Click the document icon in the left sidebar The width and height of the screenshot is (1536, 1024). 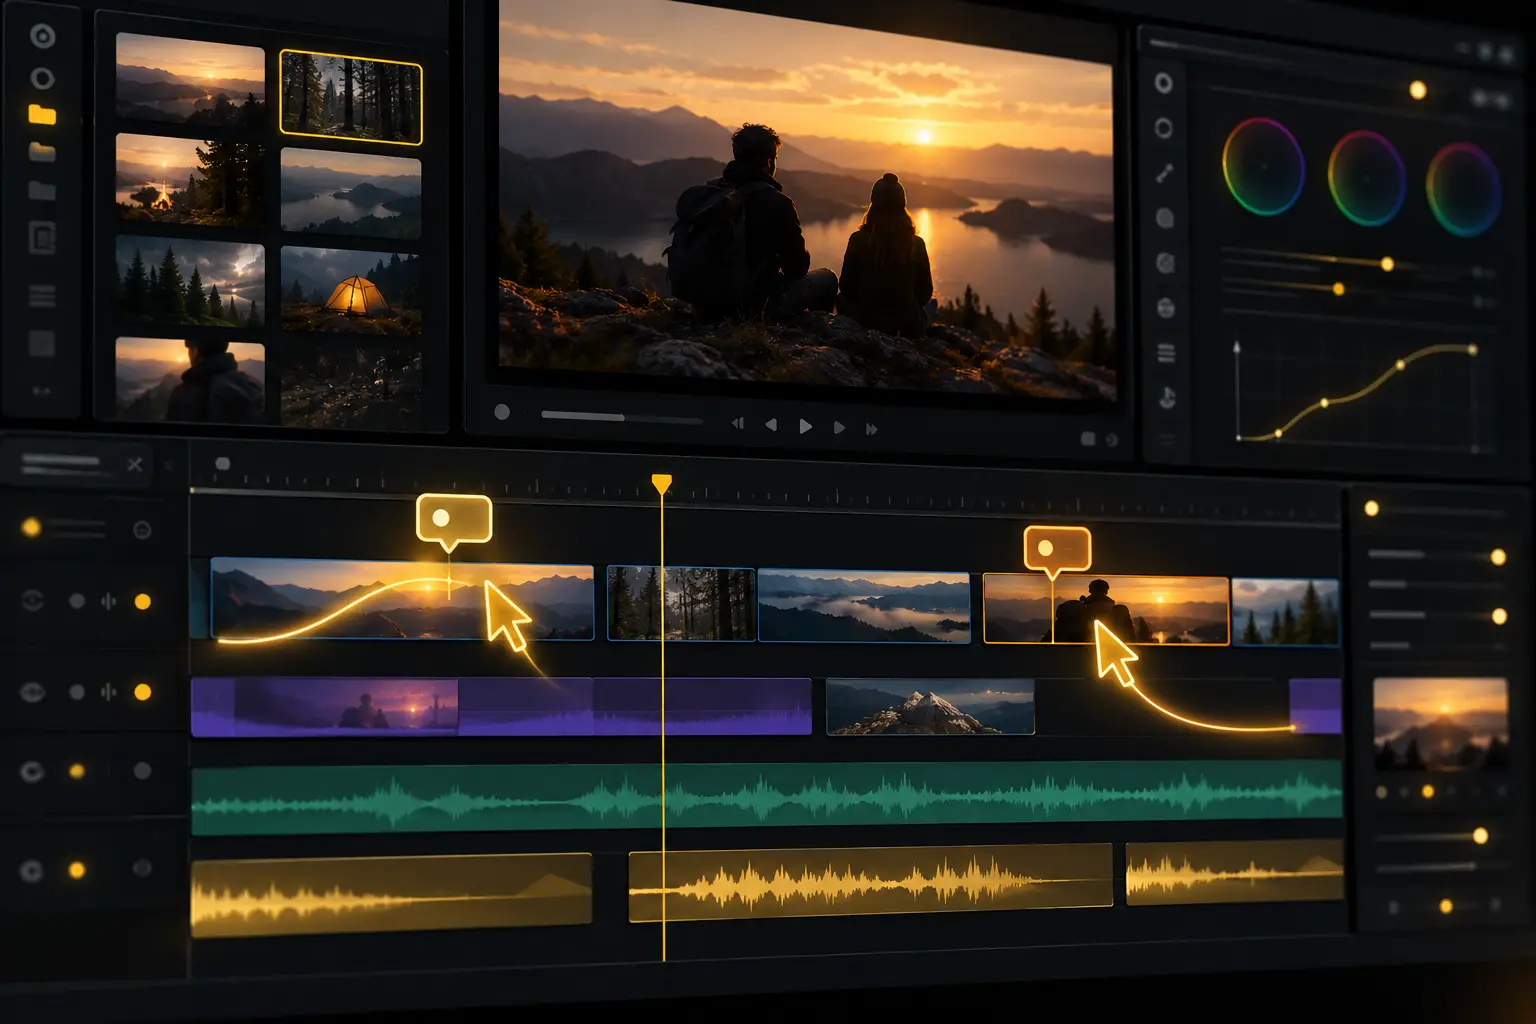pos(42,238)
